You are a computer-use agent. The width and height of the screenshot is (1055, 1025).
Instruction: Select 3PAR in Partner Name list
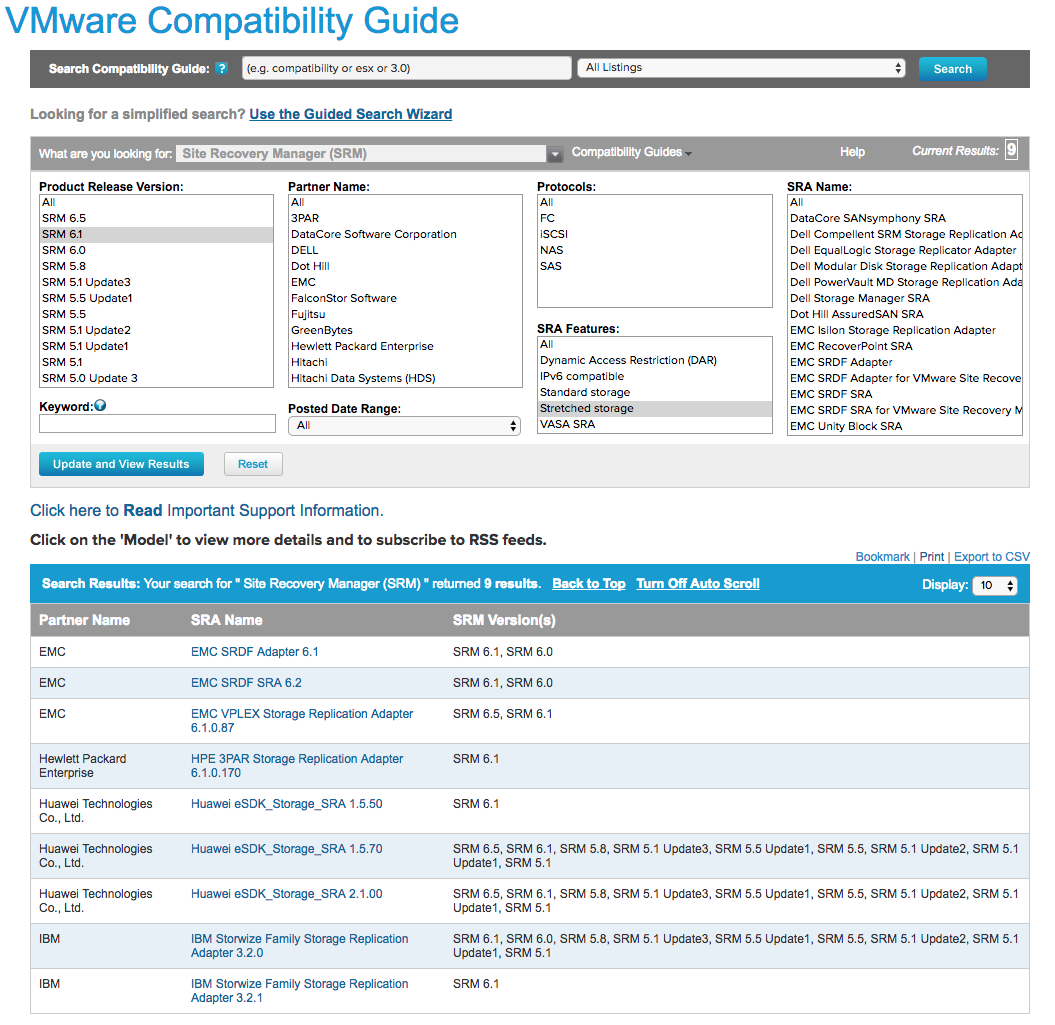[405, 218]
